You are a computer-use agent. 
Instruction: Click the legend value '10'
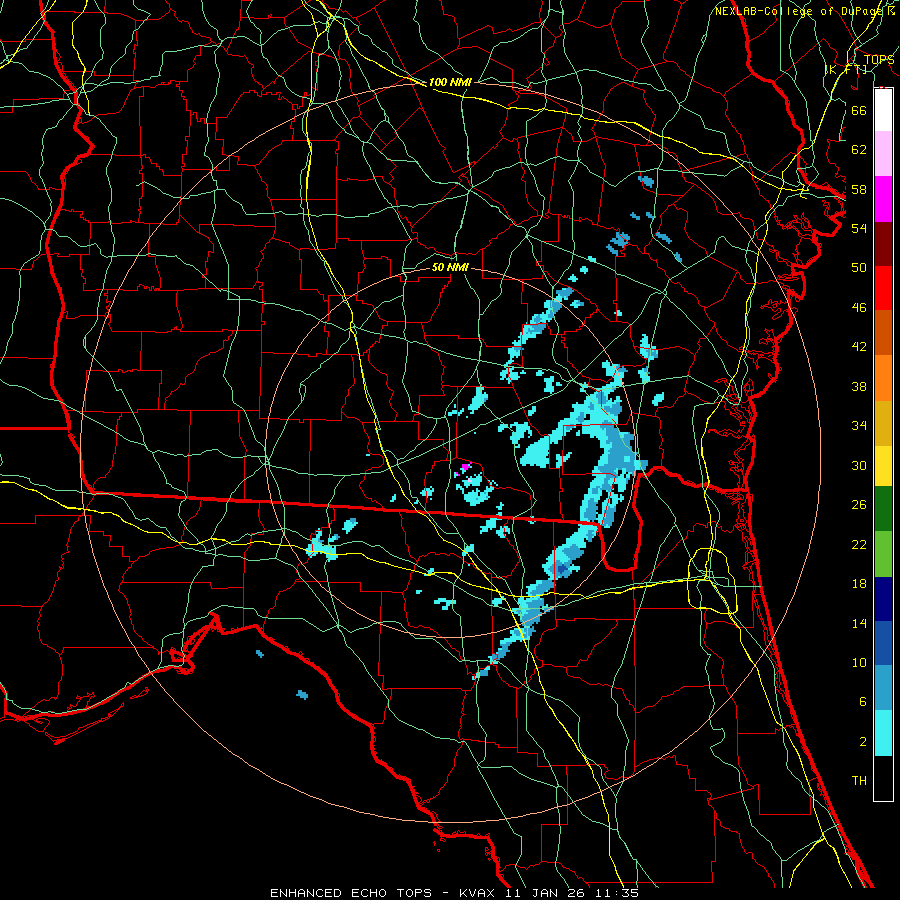(x=859, y=663)
